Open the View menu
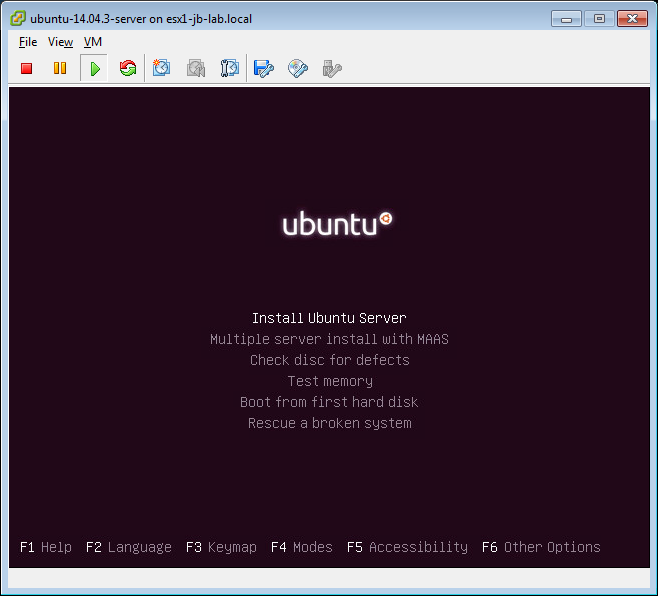Screen dimensions: 658x596 (x=60, y=42)
